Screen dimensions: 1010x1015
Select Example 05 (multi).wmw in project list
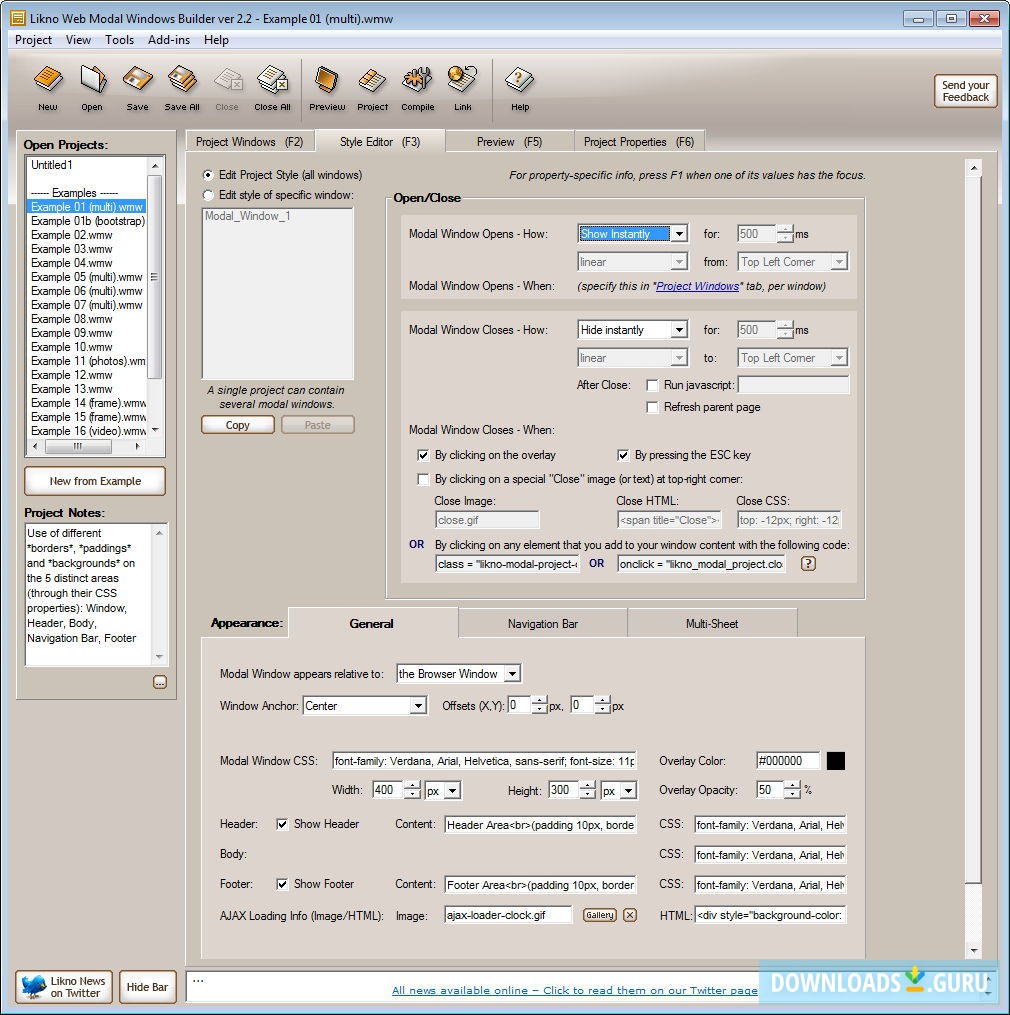click(x=86, y=277)
